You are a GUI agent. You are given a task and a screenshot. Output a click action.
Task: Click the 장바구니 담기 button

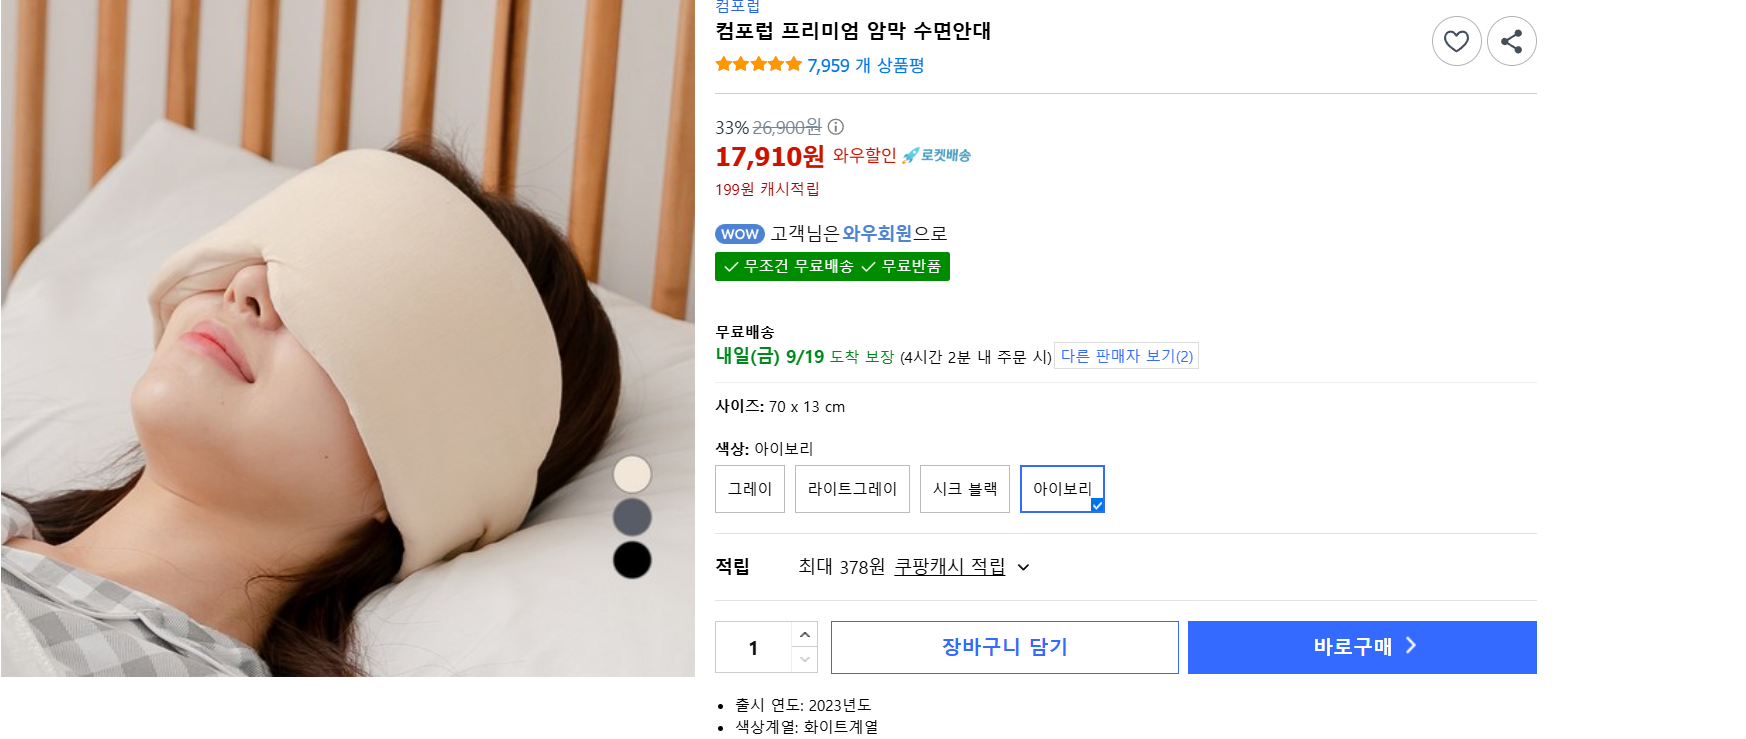pyautogui.click(x=1004, y=647)
